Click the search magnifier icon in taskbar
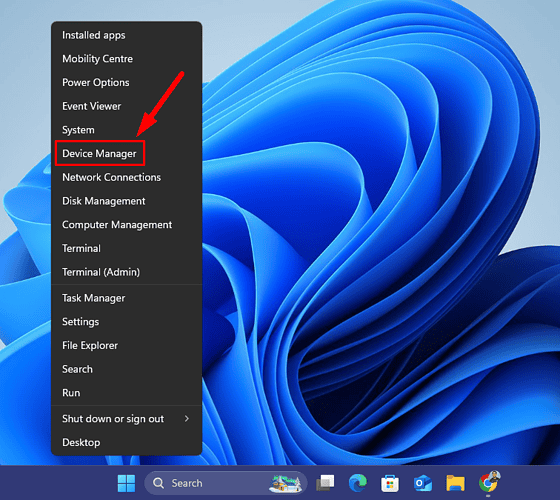Viewport: 560px width, 500px height. click(158, 483)
